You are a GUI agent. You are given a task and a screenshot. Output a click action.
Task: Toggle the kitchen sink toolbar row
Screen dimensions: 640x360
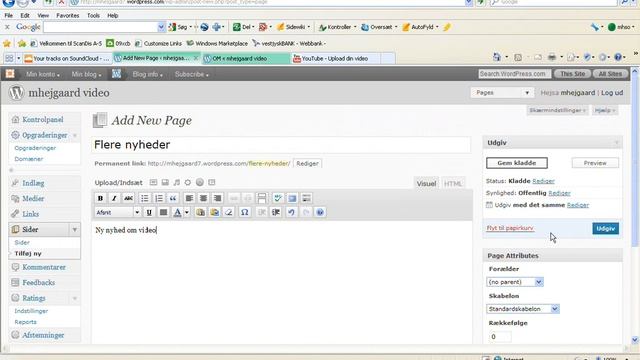click(306, 198)
